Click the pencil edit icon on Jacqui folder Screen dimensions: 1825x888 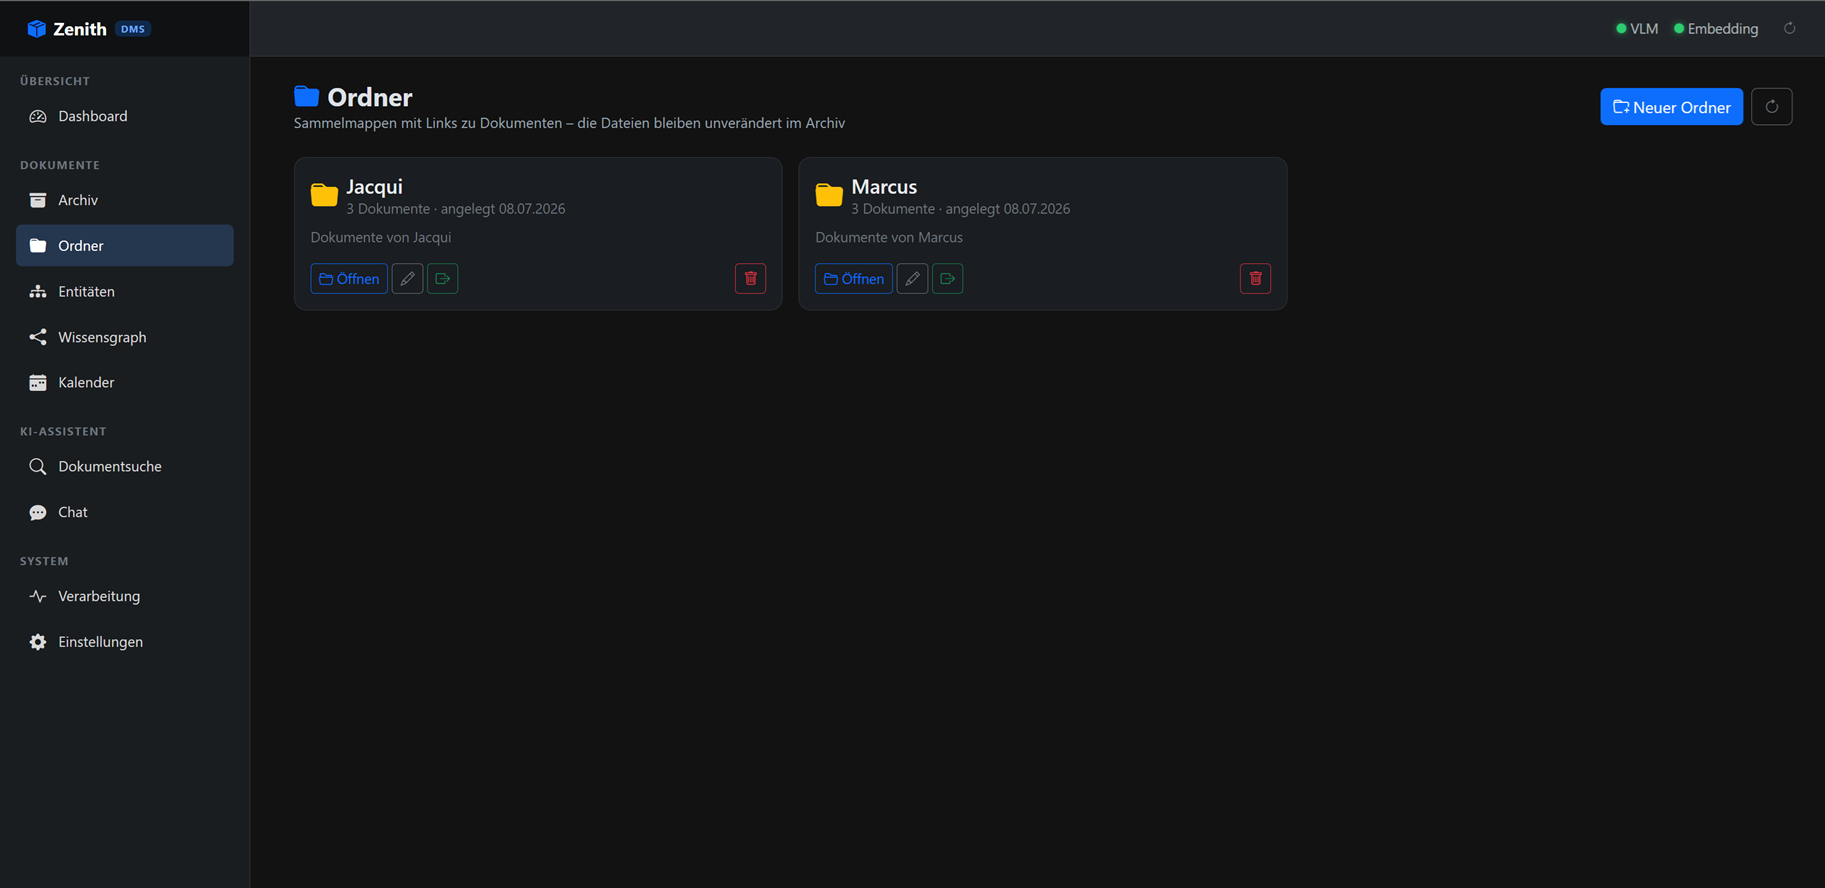[x=407, y=279]
